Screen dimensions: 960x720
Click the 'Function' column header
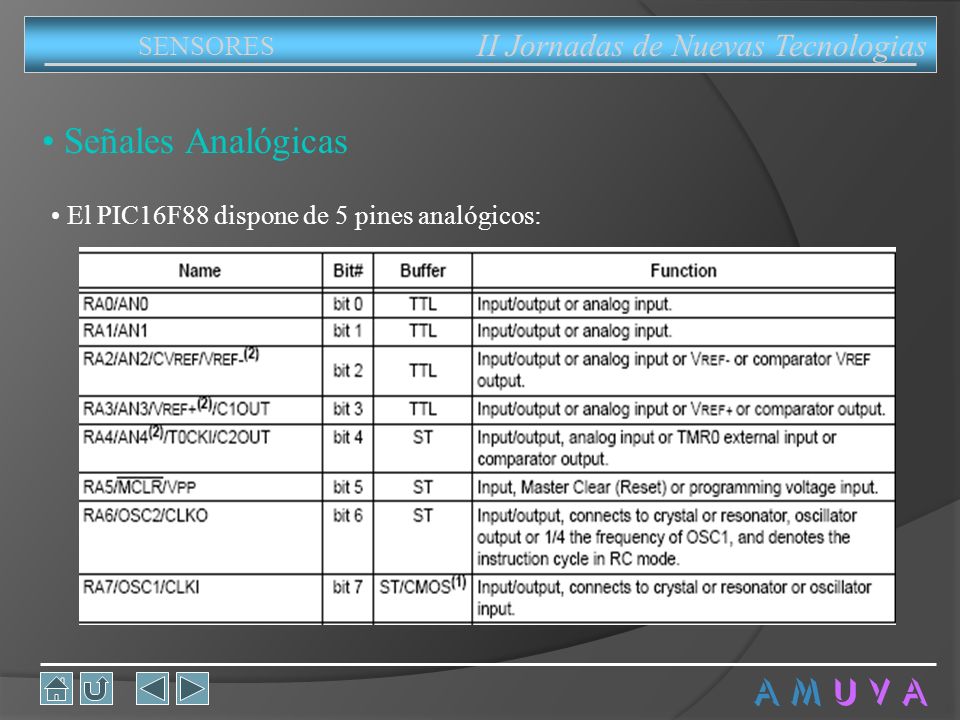click(683, 271)
